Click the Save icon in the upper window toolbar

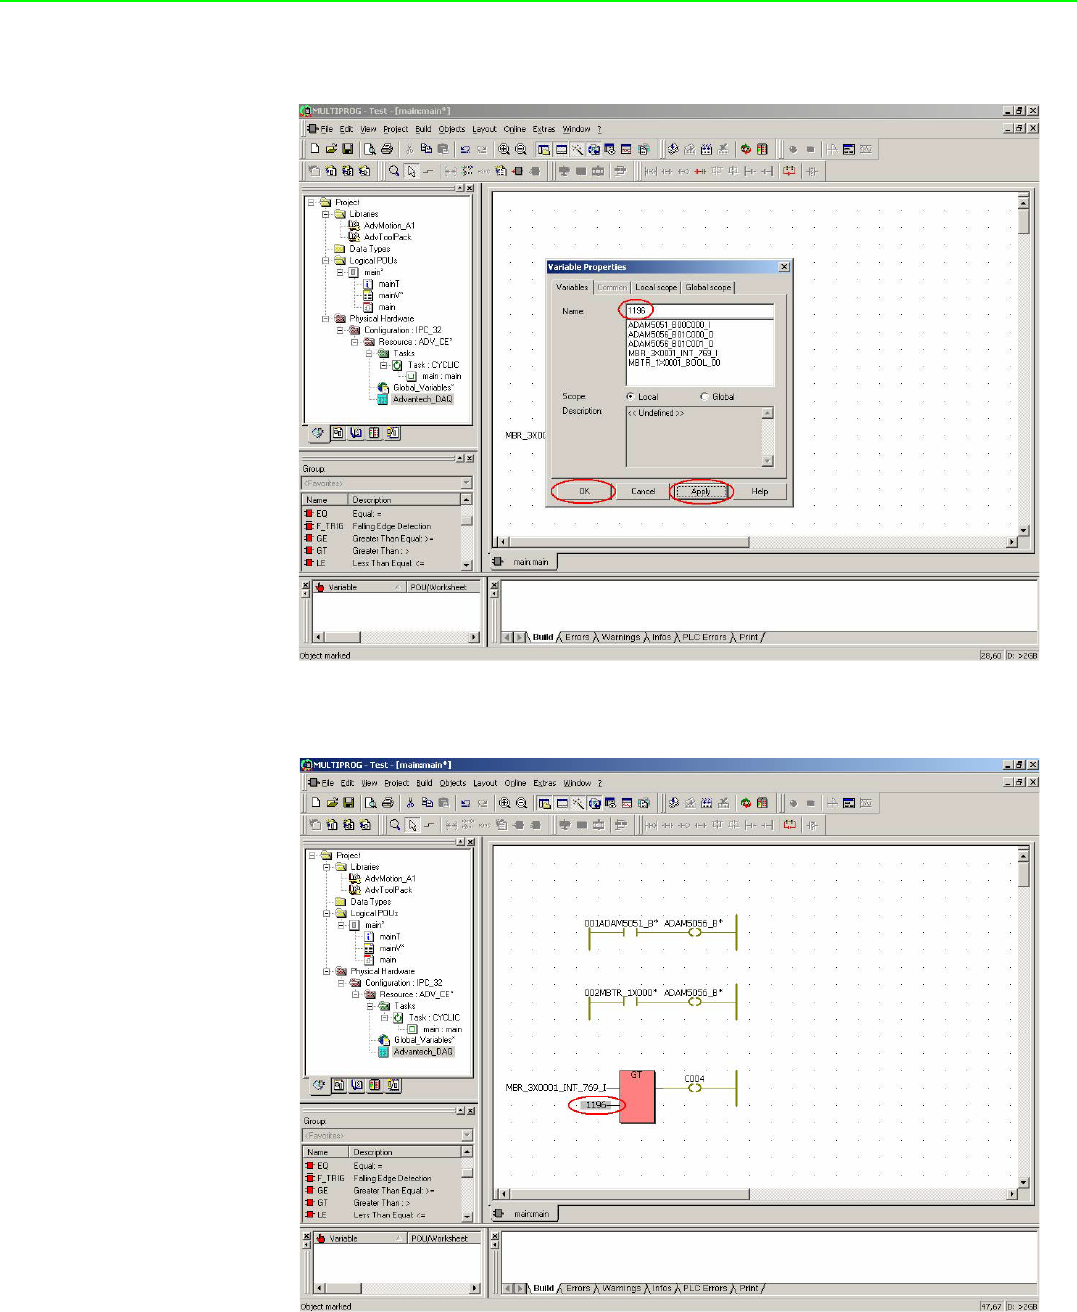(347, 150)
